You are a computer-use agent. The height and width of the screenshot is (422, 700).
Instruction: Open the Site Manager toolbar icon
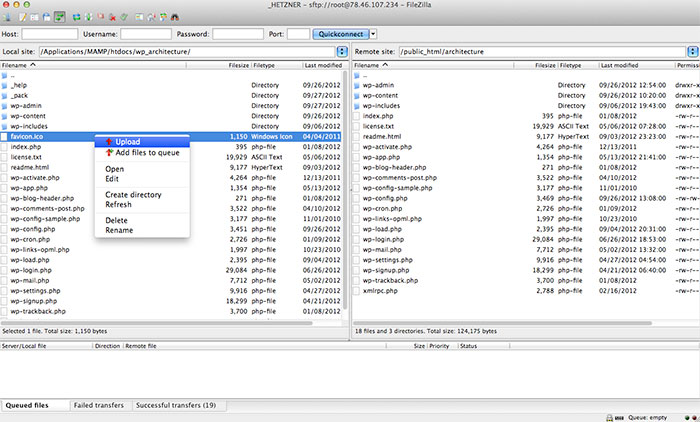pos(7,17)
